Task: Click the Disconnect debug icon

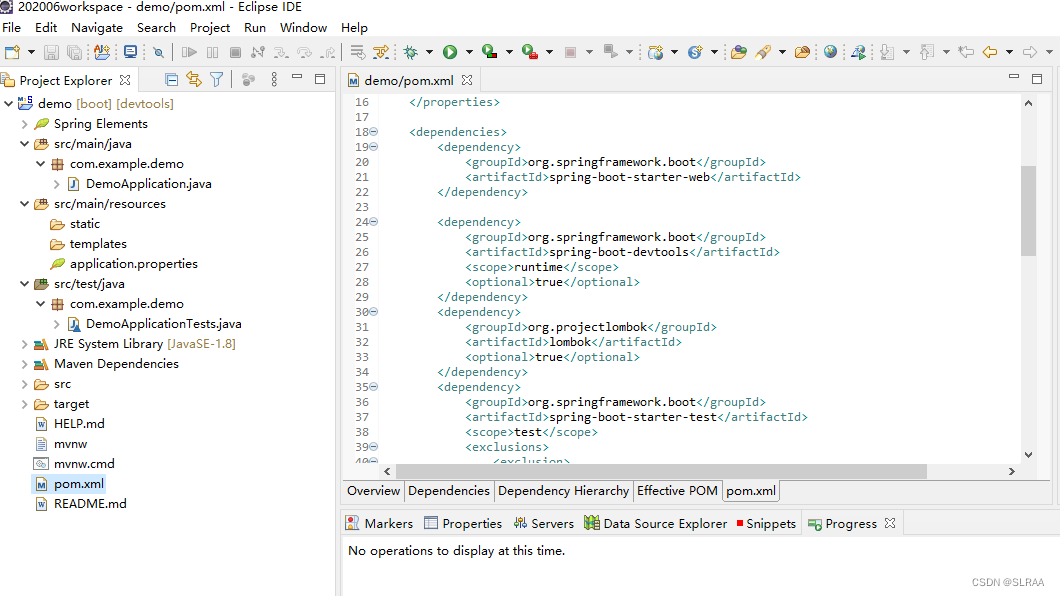Action: (x=258, y=52)
